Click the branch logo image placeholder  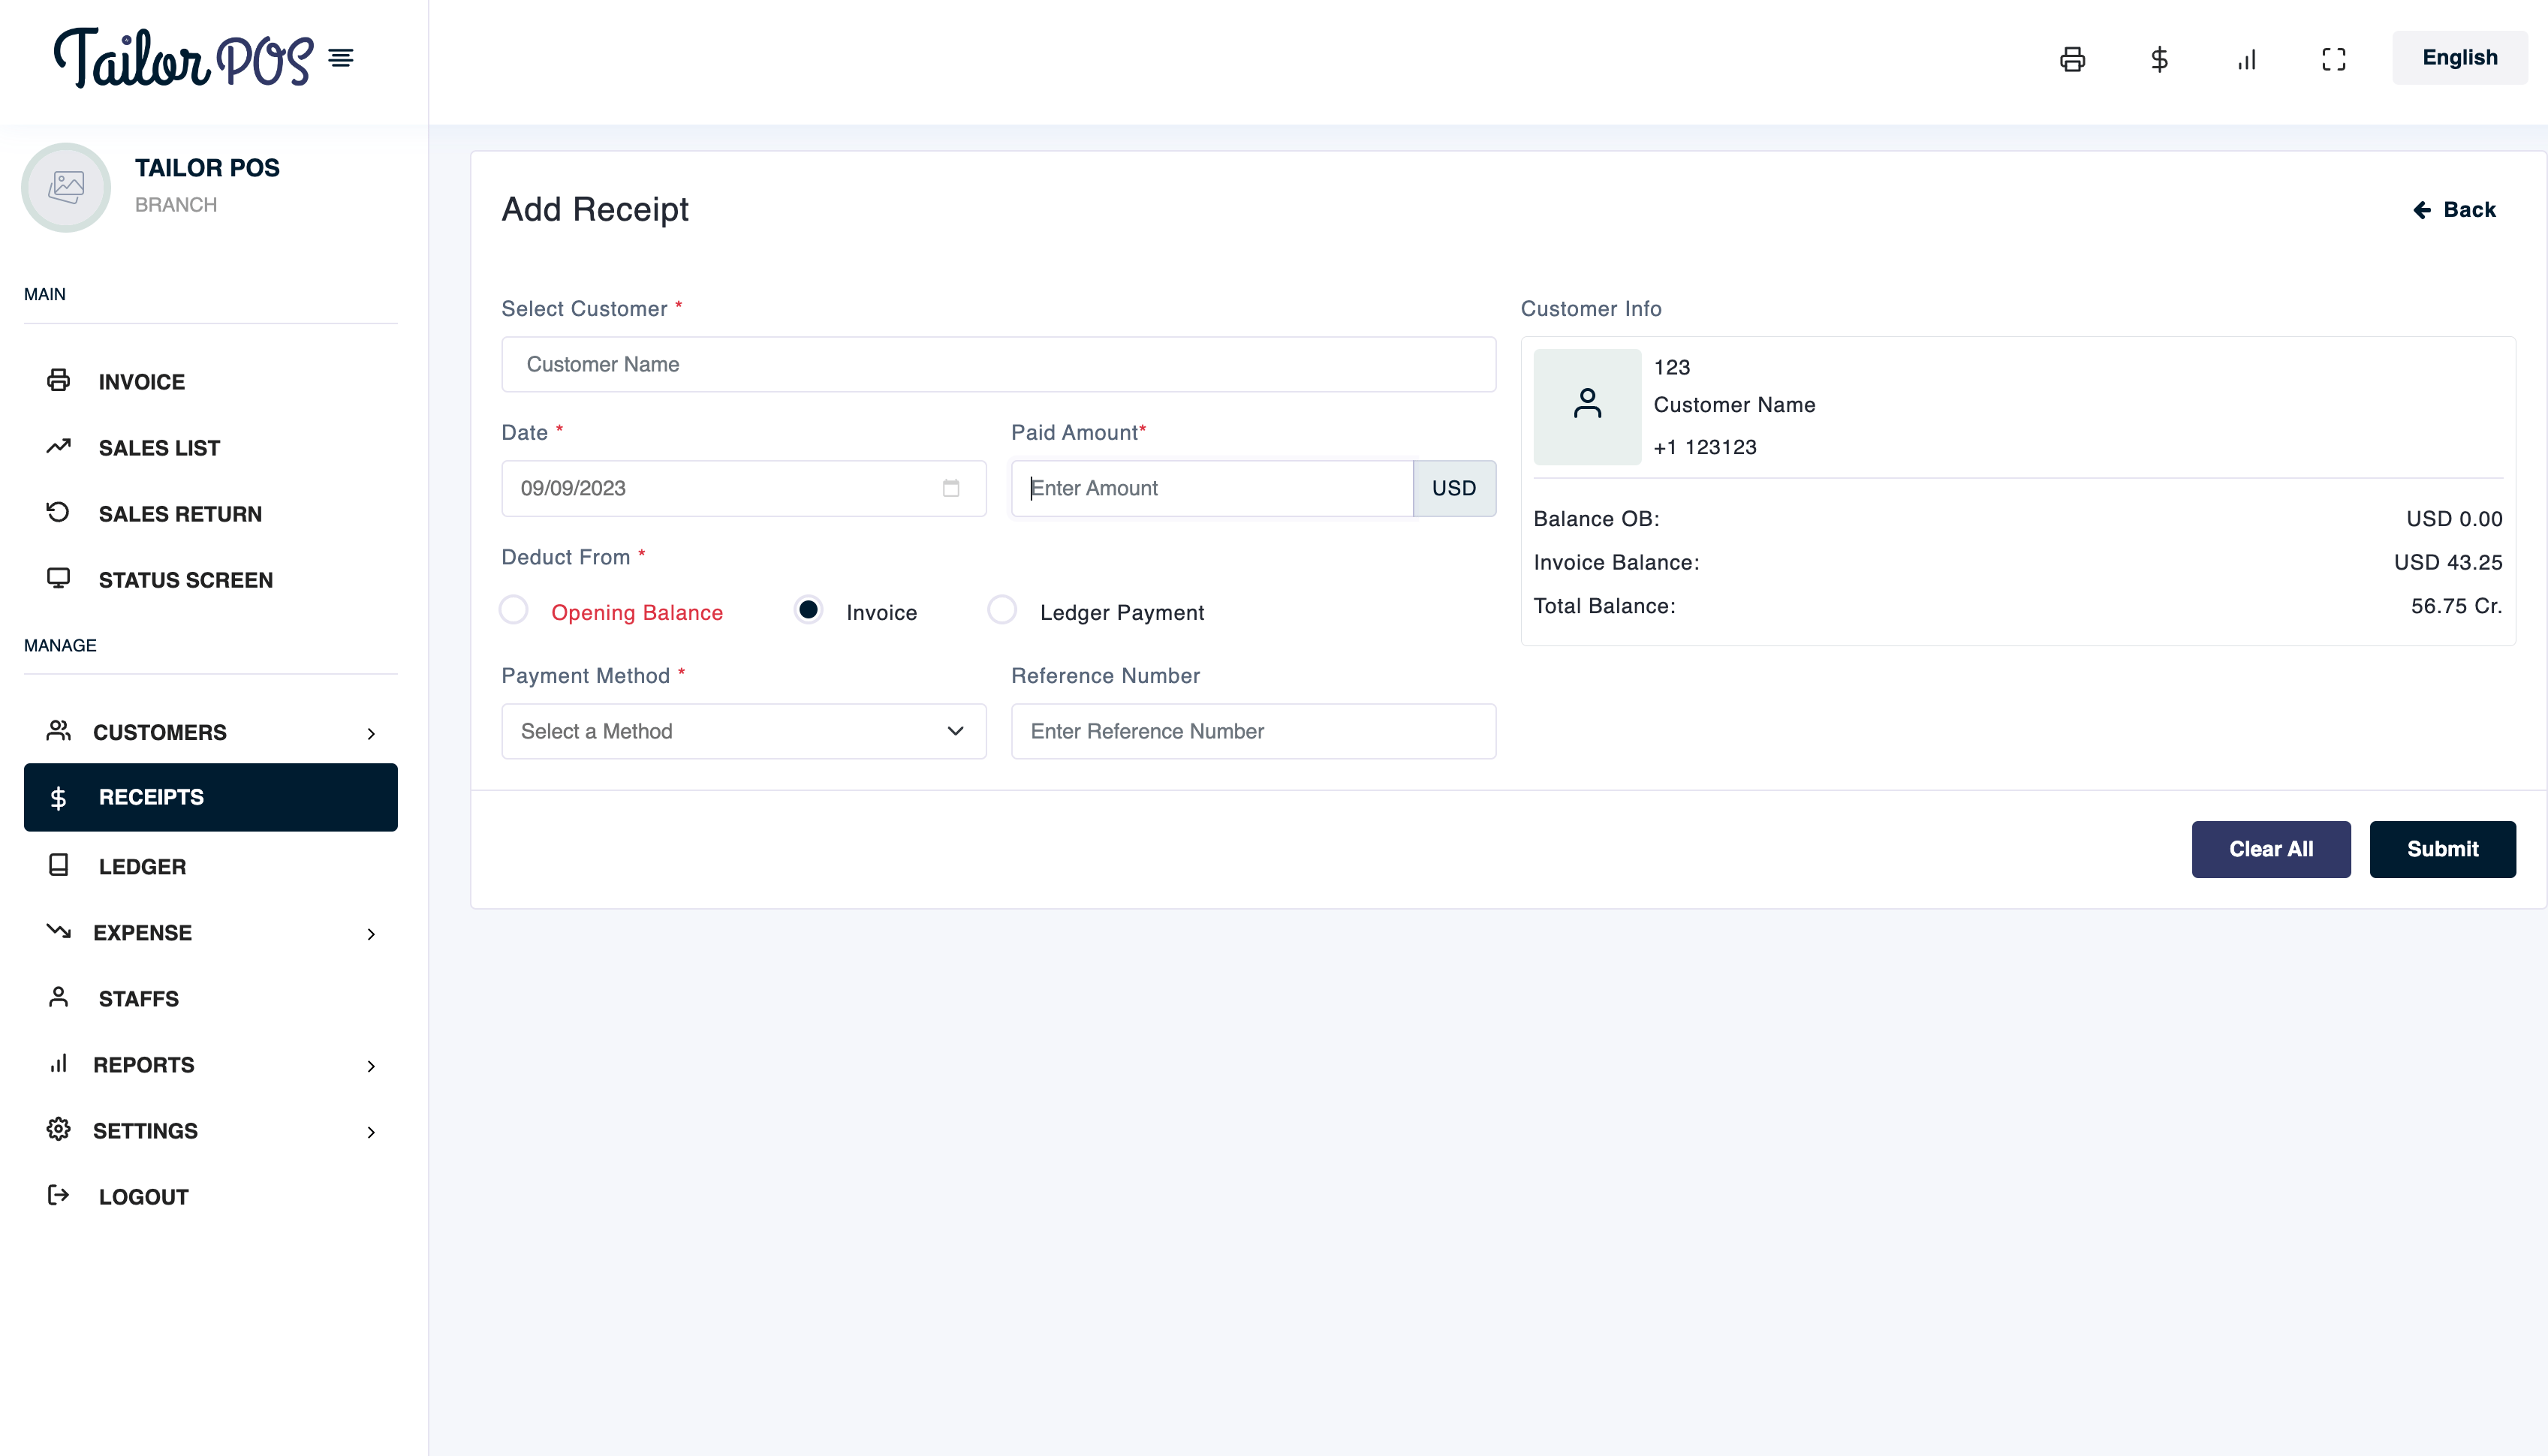(x=66, y=187)
